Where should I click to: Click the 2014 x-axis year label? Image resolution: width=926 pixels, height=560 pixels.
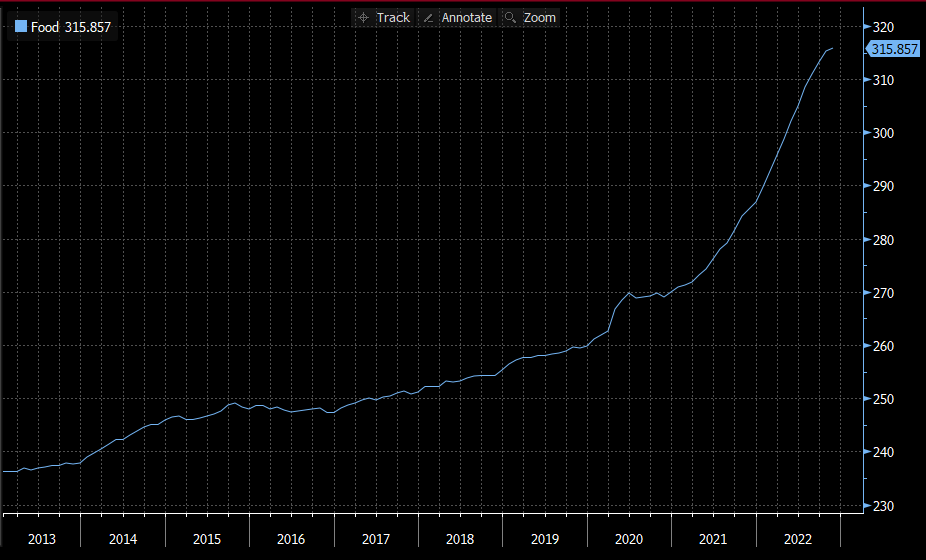123,539
